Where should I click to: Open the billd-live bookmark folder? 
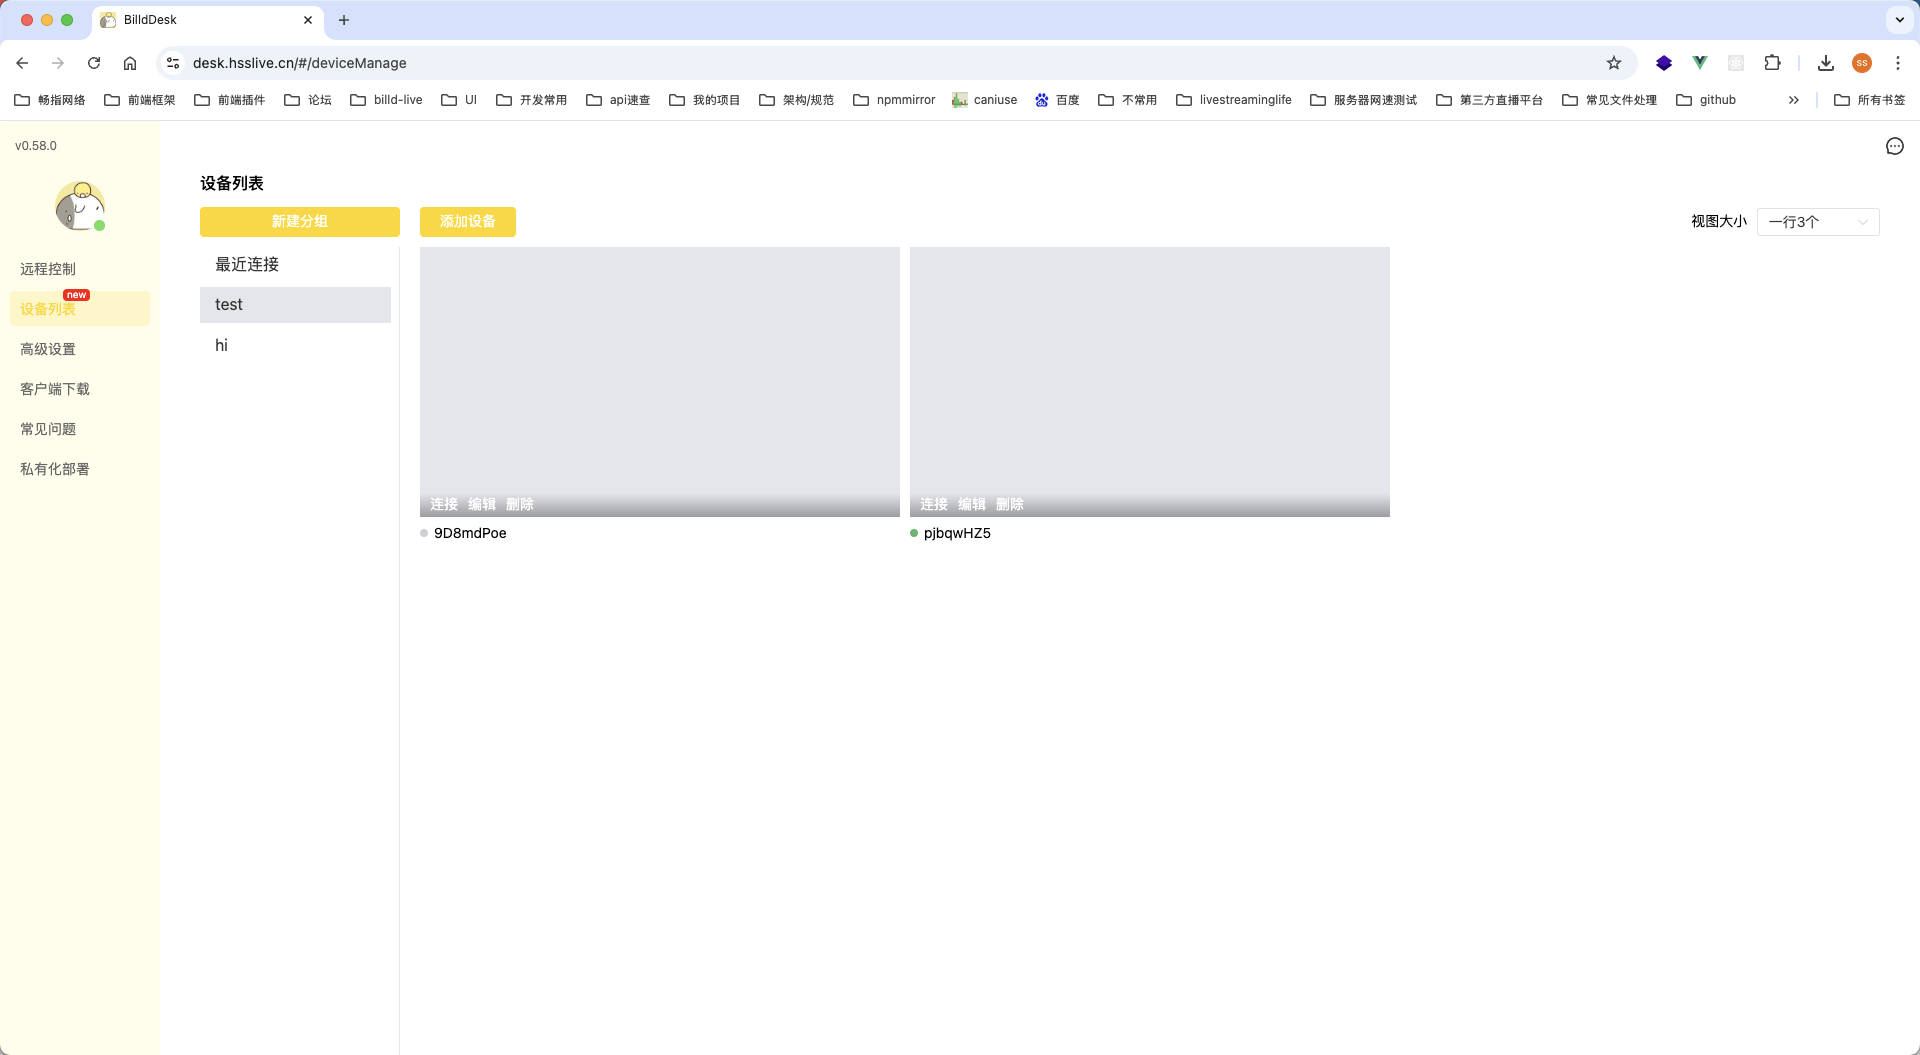(x=386, y=100)
